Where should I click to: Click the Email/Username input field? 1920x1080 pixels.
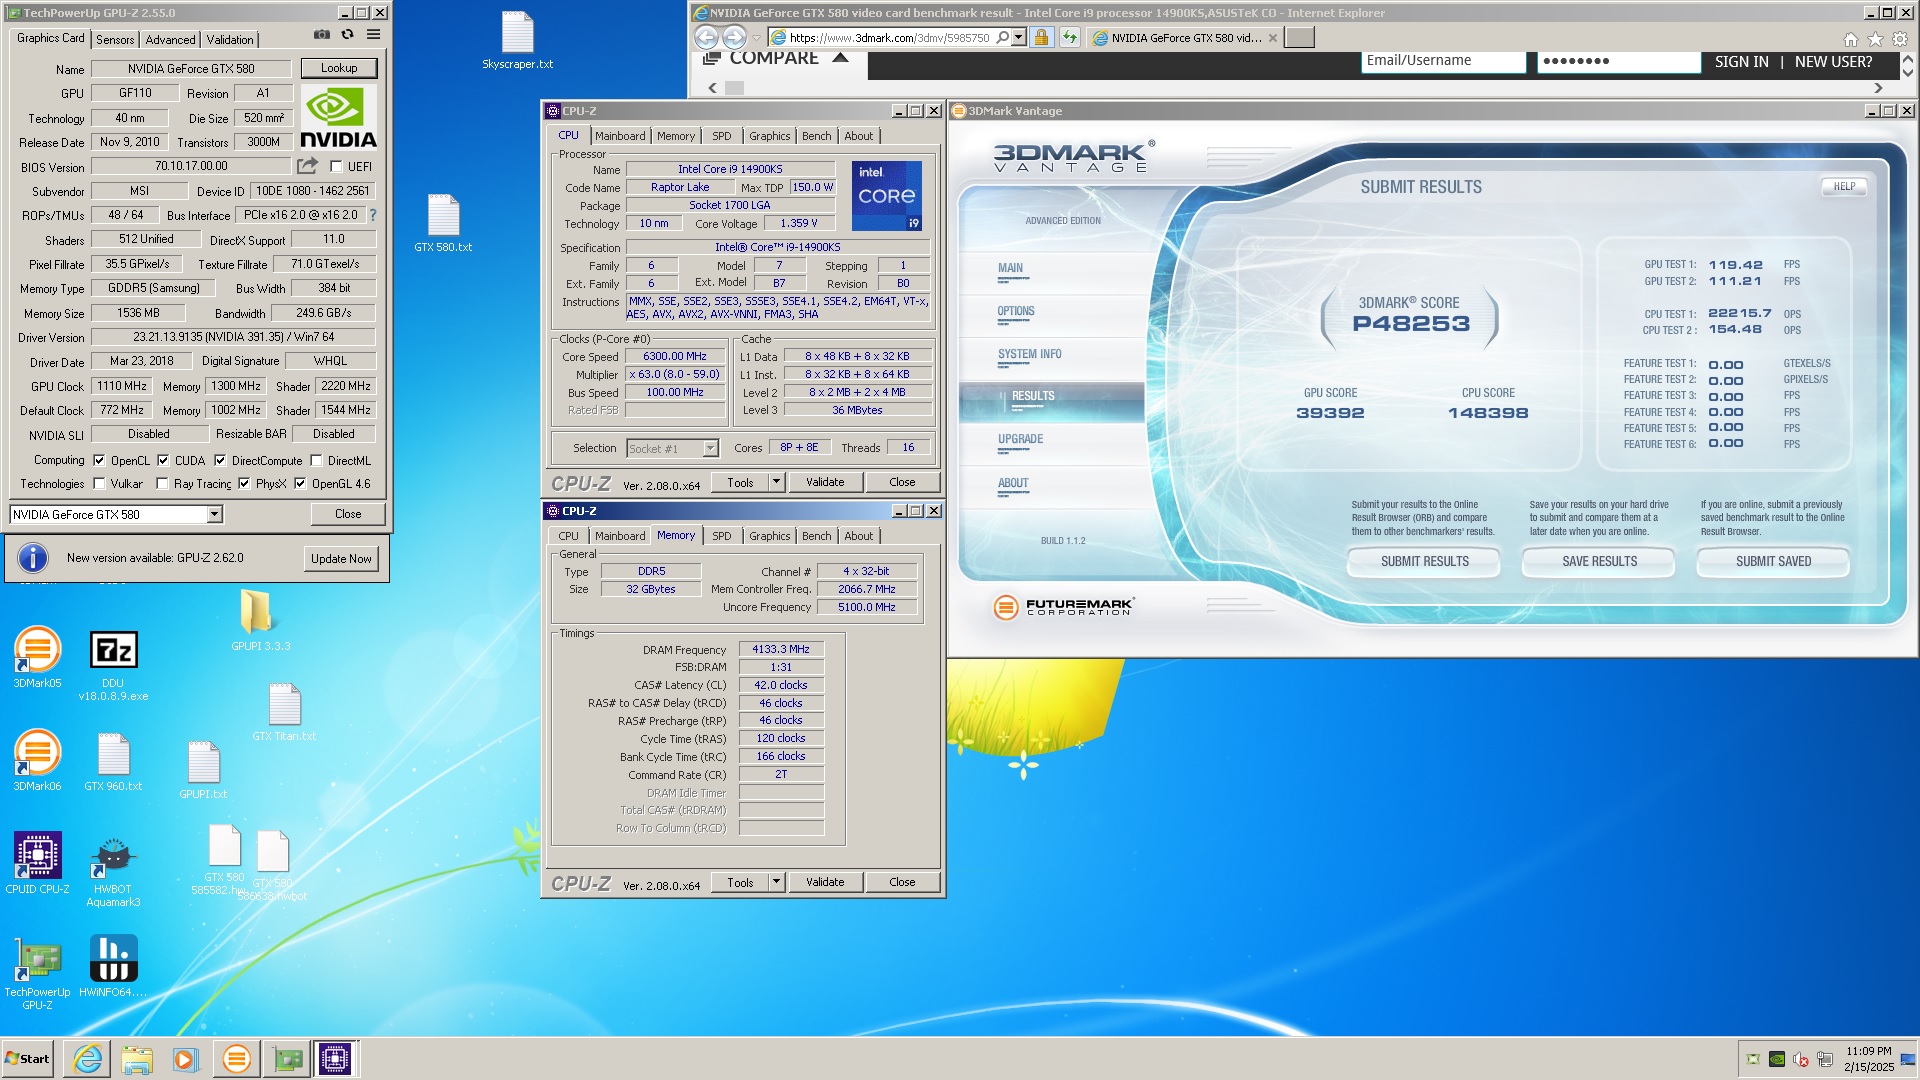tap(1443, 61)
